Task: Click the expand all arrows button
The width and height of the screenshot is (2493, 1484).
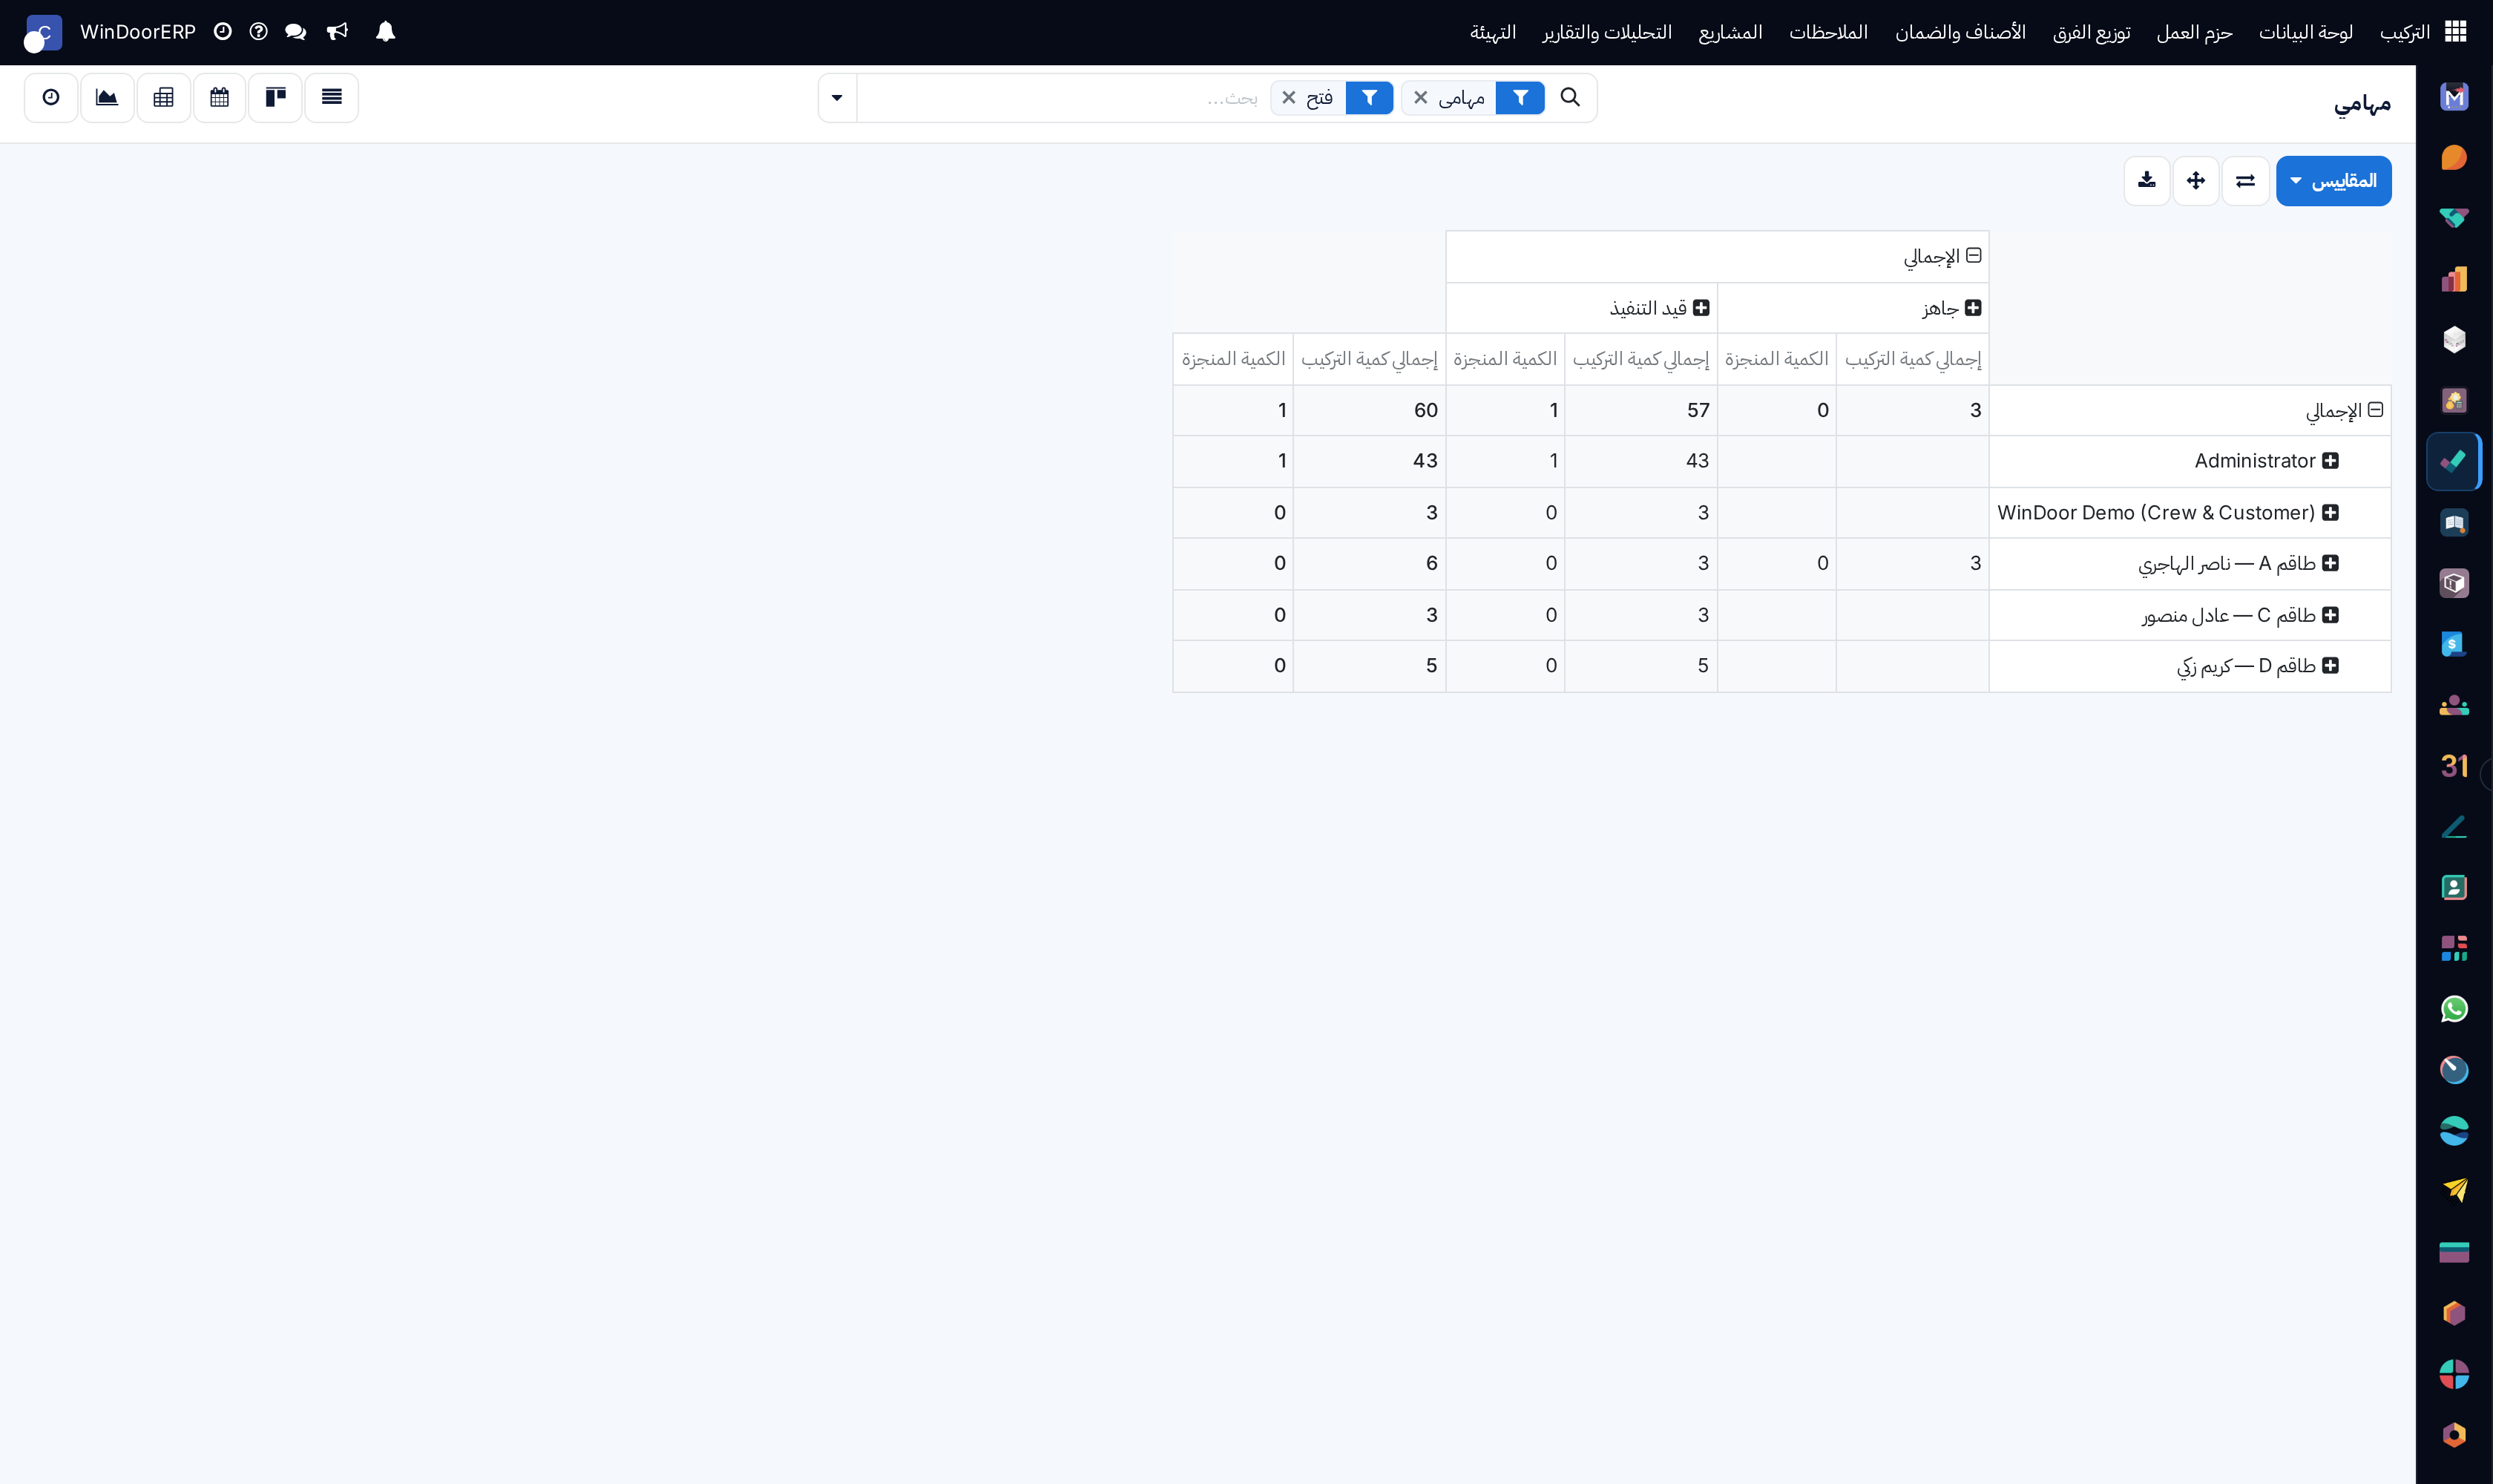Action: coord(2196,181)
